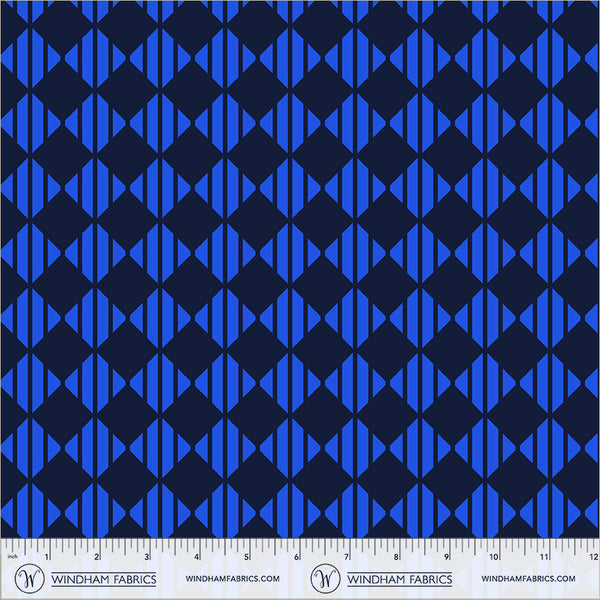Click the left WINDHAM FABRICS brand text
600x600 pixels.
[x=104, y=579]
